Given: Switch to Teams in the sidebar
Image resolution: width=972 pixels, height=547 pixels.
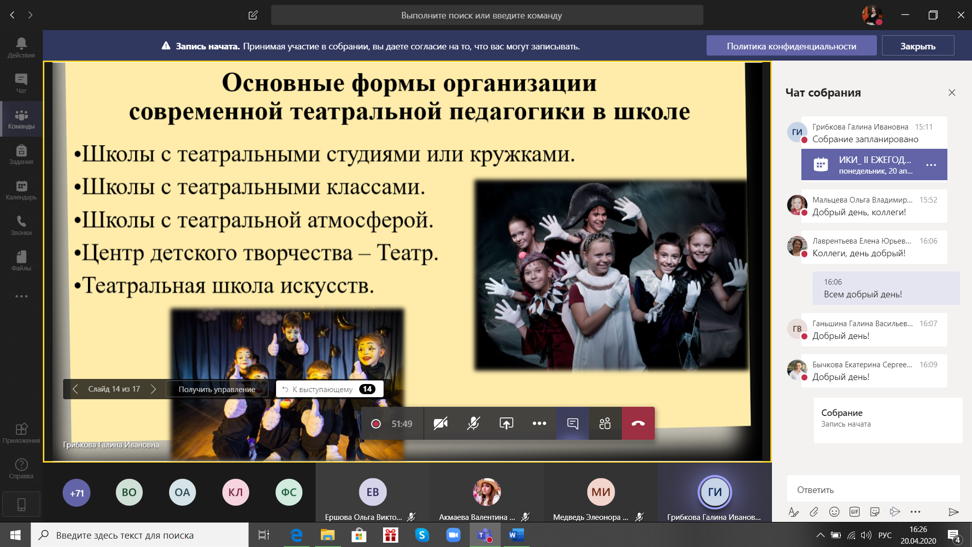Looking at the screenshot, I should point(21,118).
